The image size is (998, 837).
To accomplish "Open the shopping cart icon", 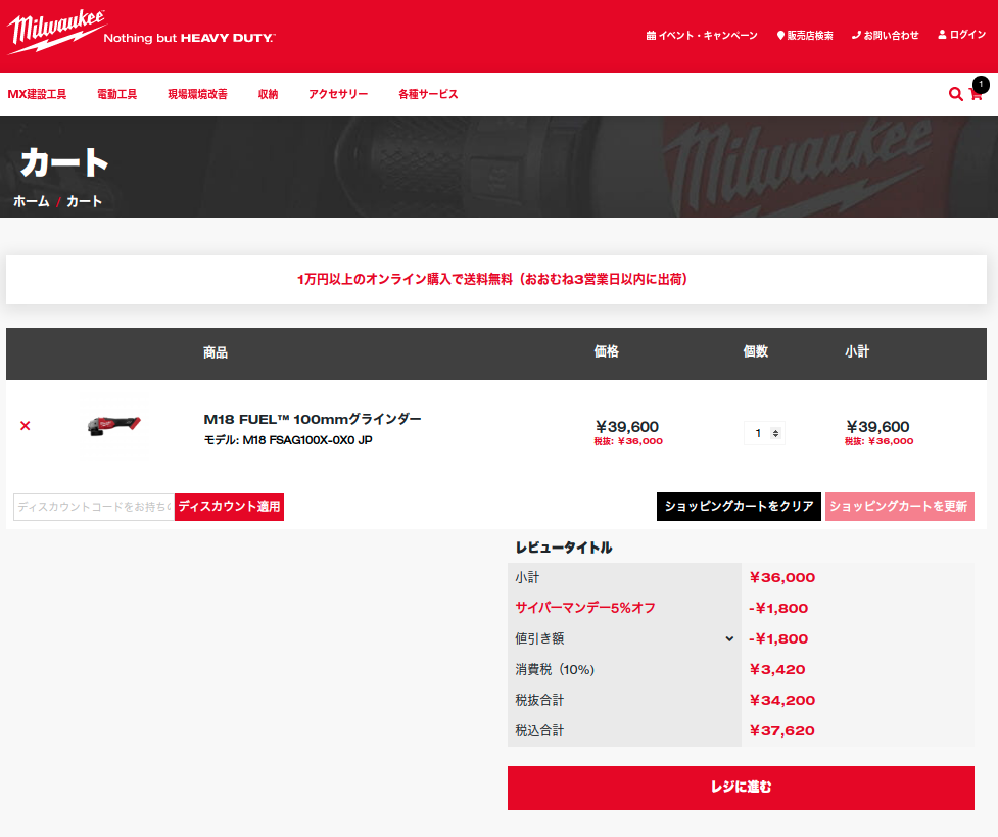I will click(x=975, y=94).
